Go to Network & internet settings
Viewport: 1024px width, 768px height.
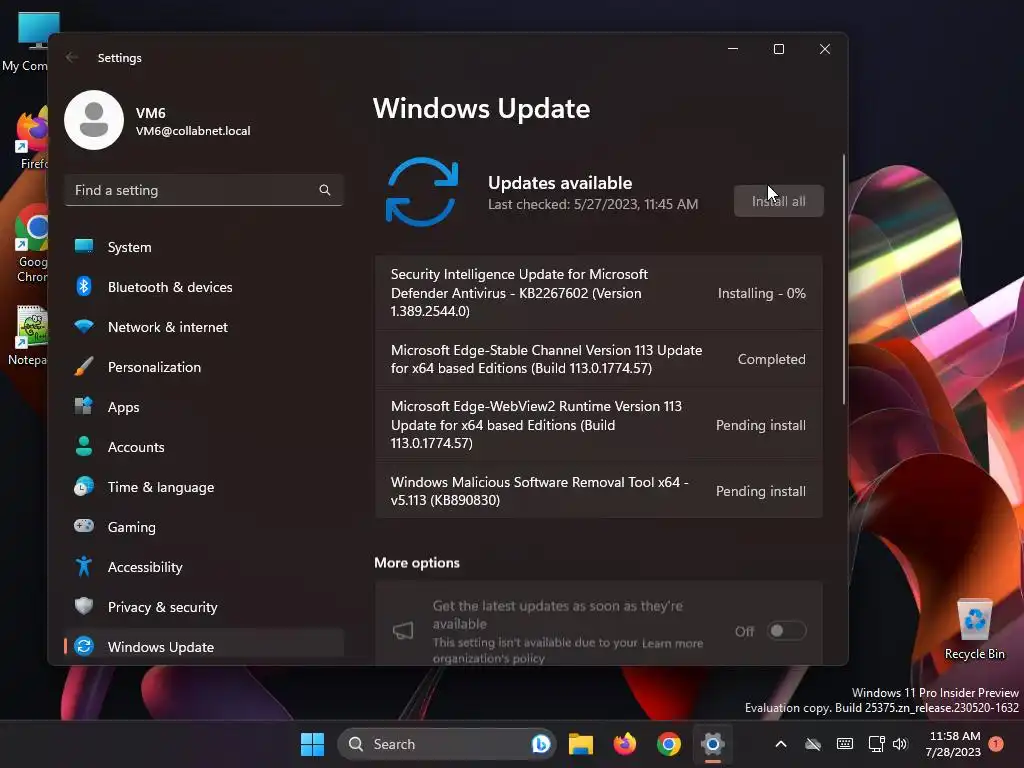(204, 327)
